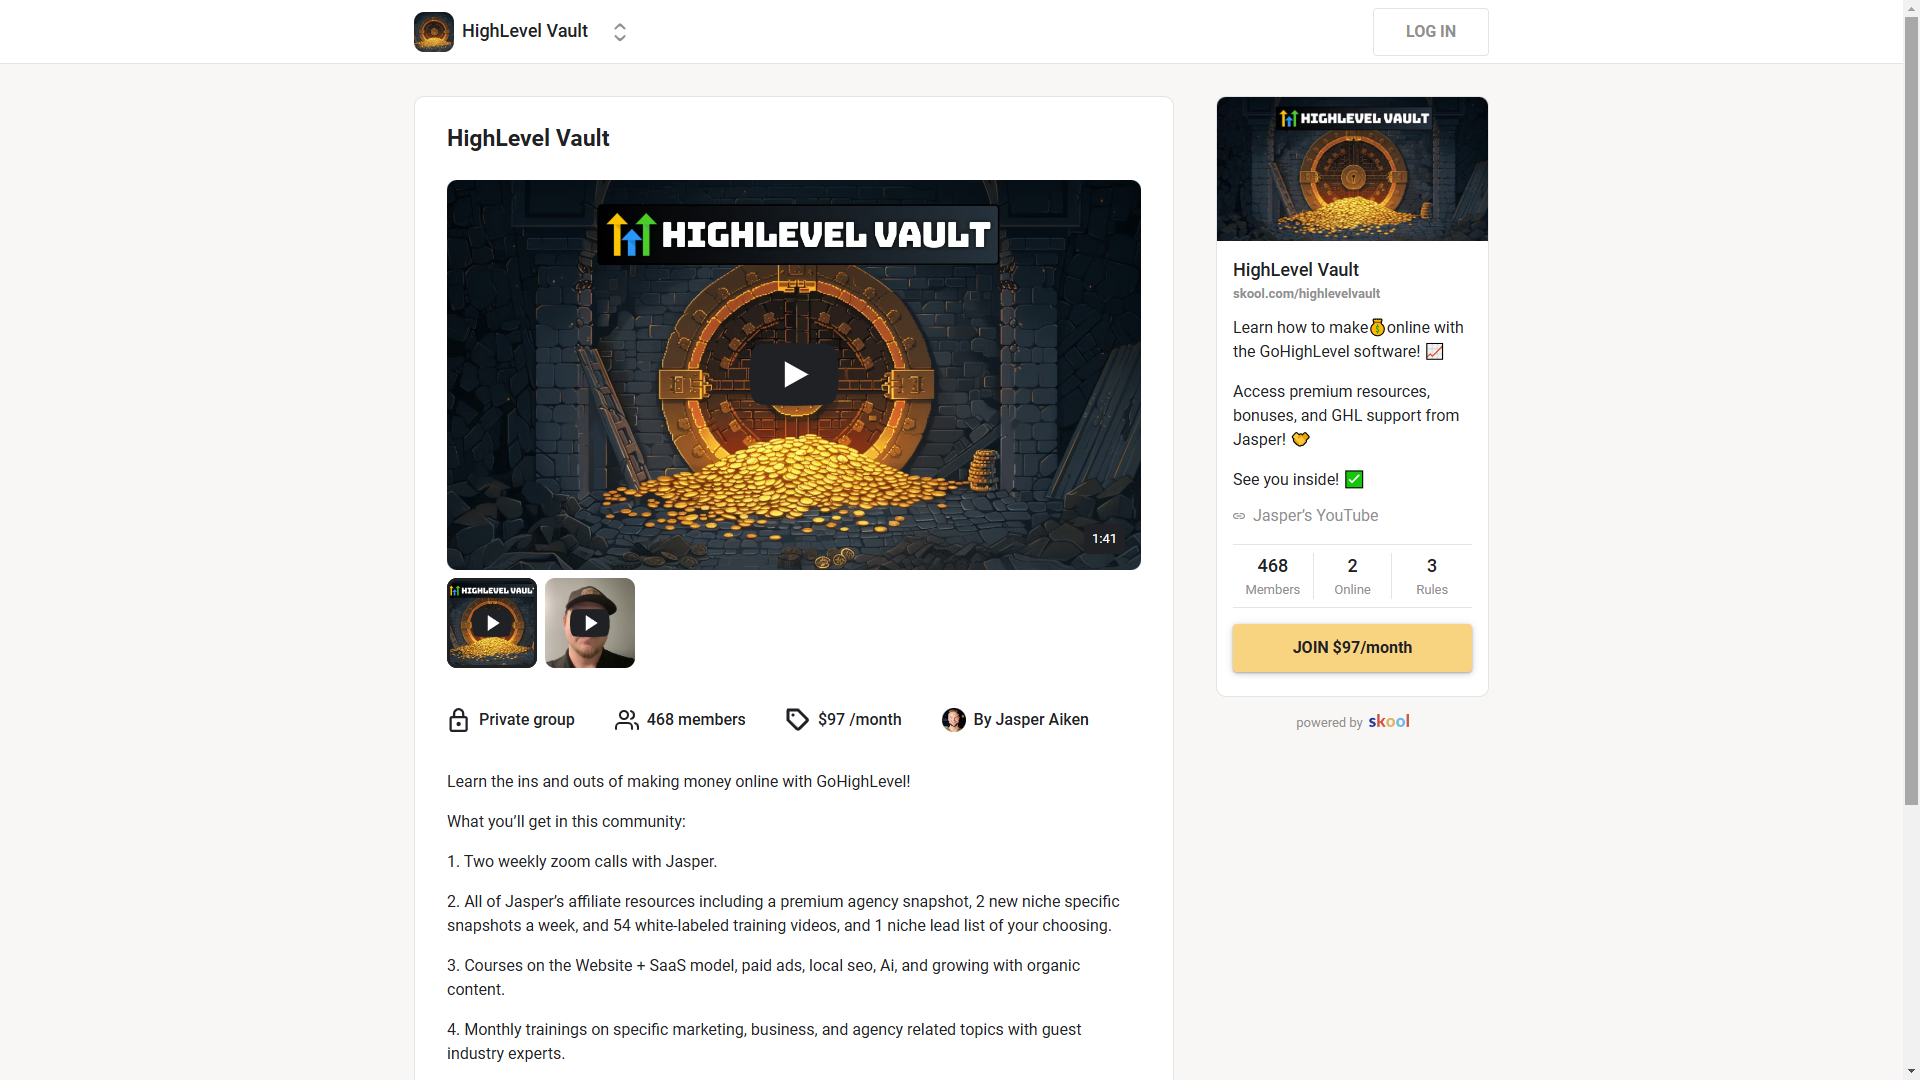The width and height of the screenshot is (1920, 1080).
Task: Click the 2 Online stat
Action: (x=1352, y=576)
